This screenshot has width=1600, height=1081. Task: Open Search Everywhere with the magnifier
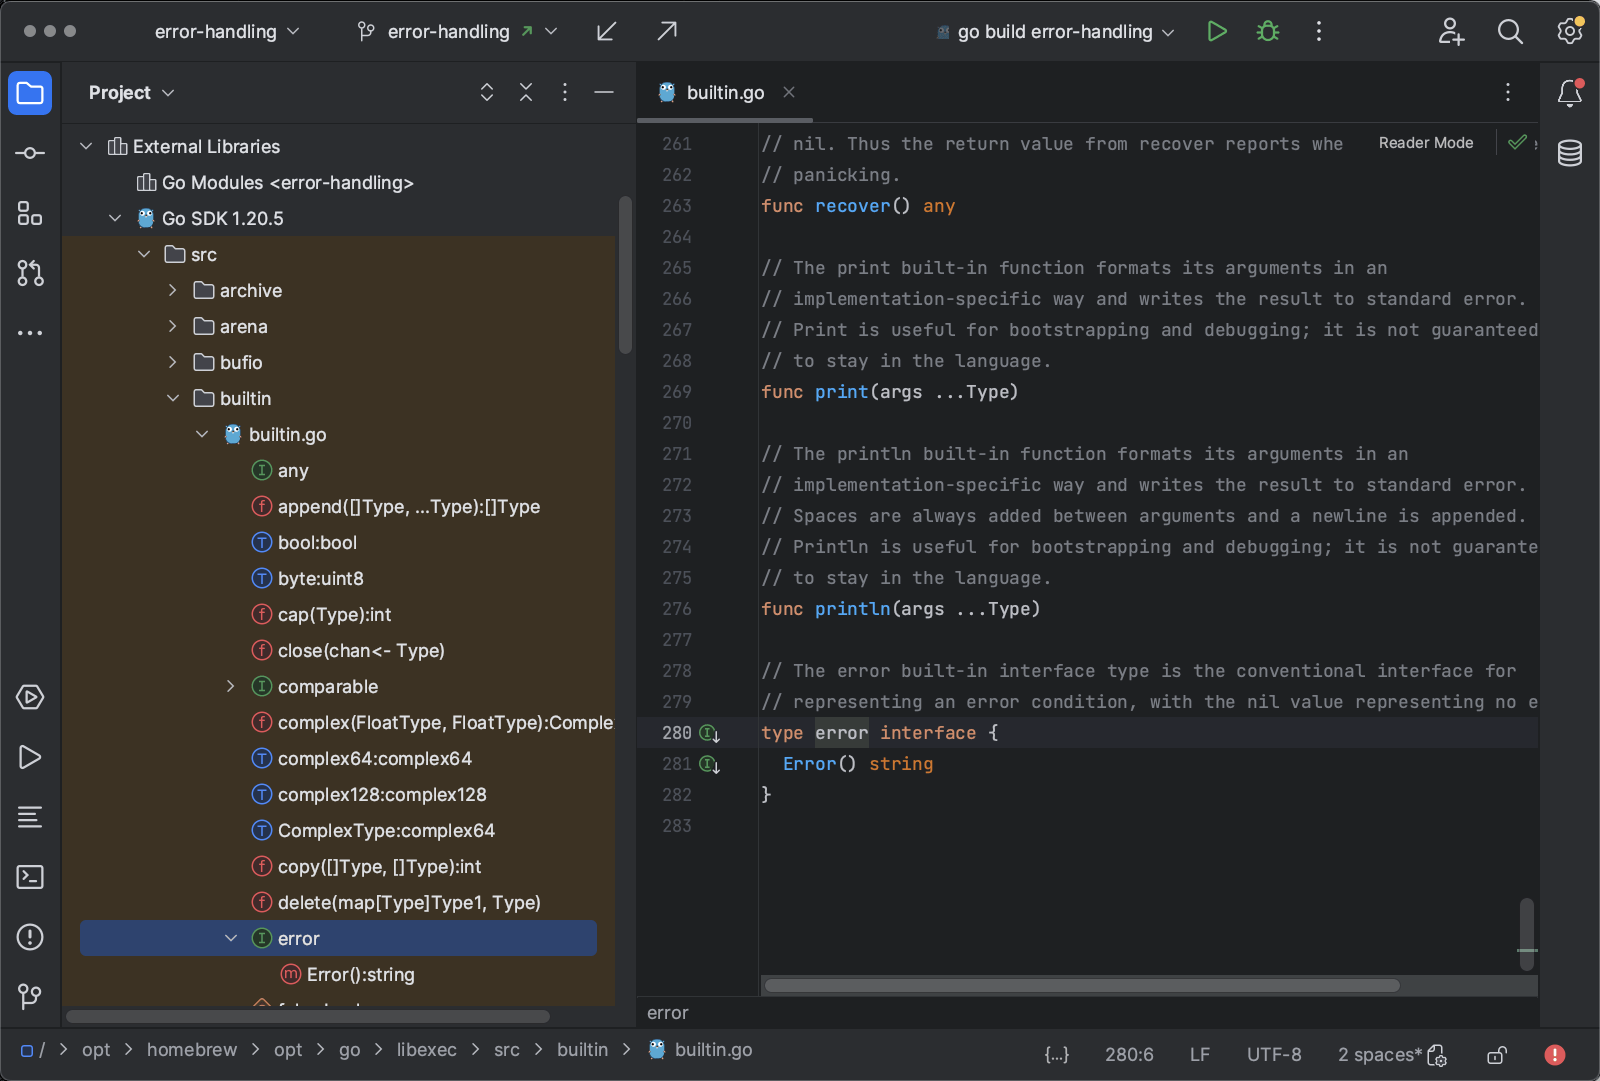(1510, 31)
